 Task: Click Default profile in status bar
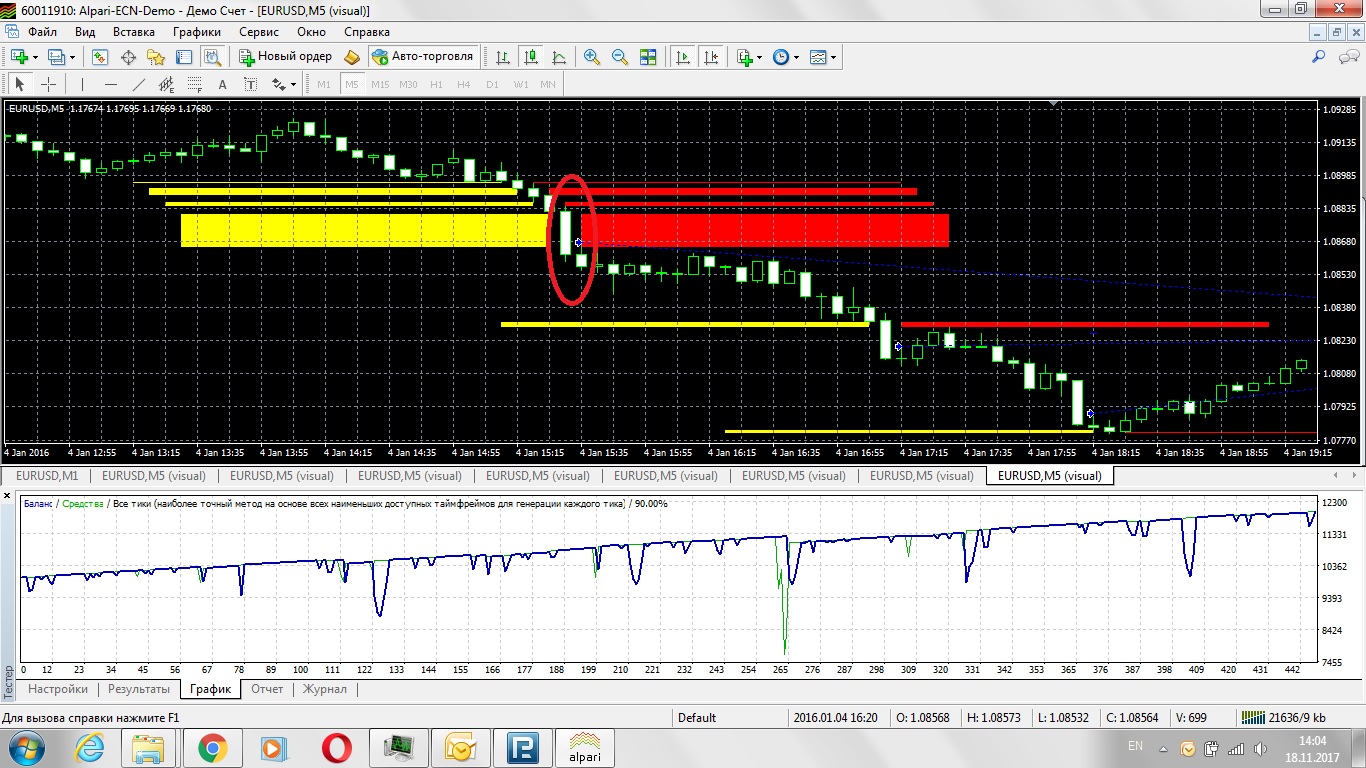pos(697,717)
